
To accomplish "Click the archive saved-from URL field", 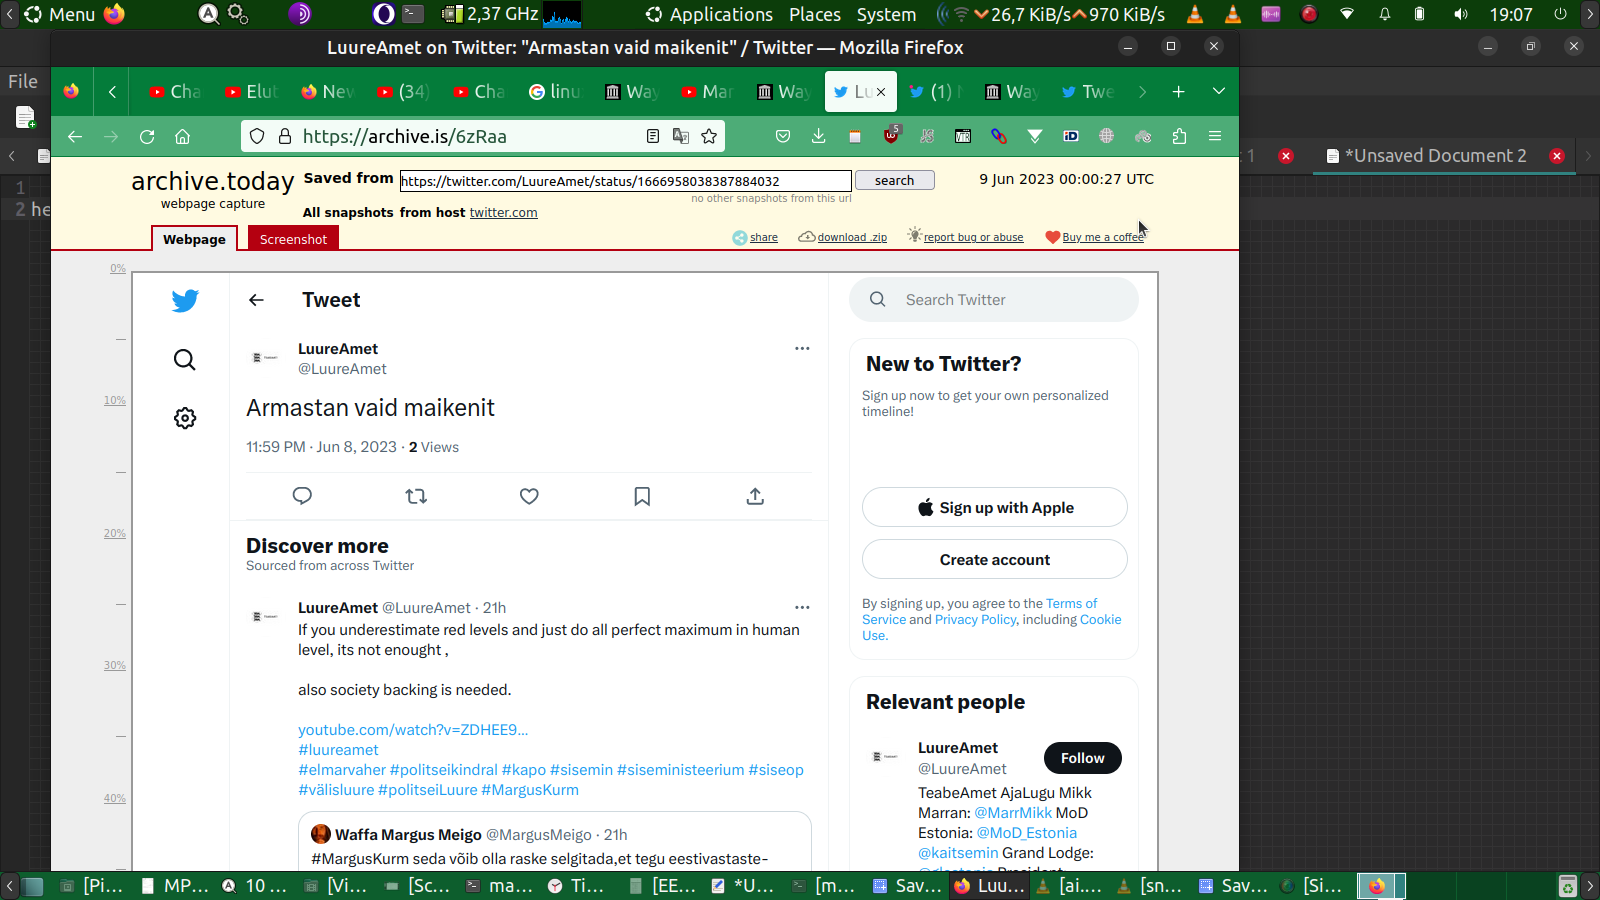I will click(626, 181).
